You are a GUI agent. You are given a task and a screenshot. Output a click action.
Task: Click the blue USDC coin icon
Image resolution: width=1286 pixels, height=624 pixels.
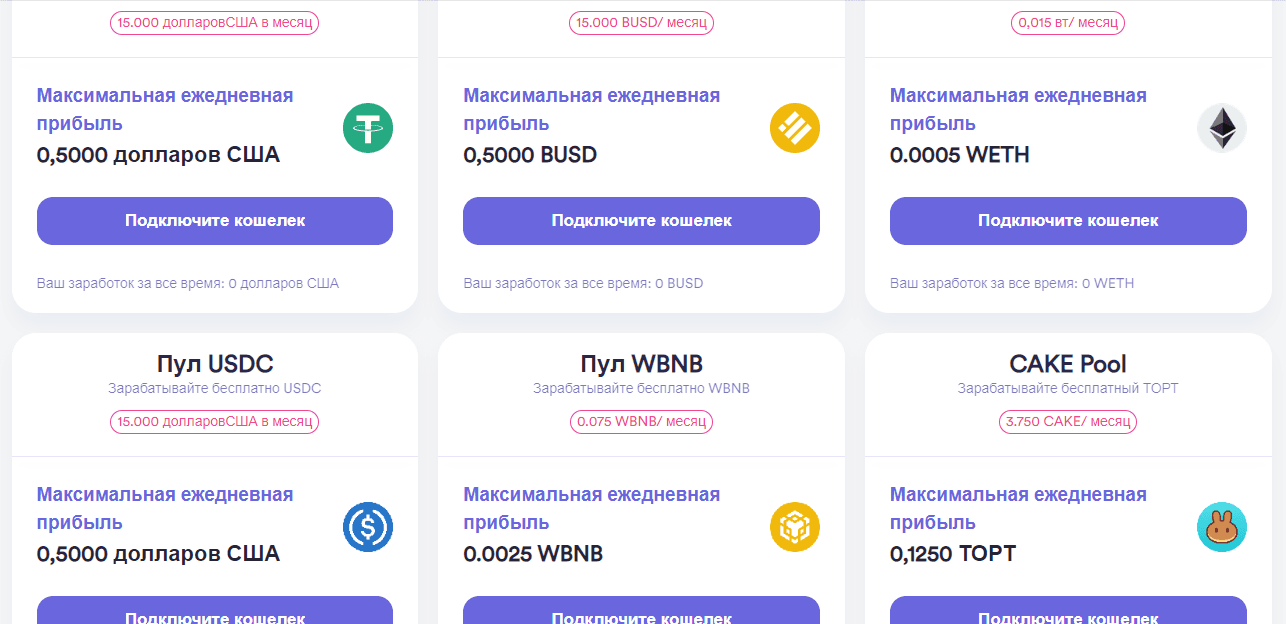(368, 527)
